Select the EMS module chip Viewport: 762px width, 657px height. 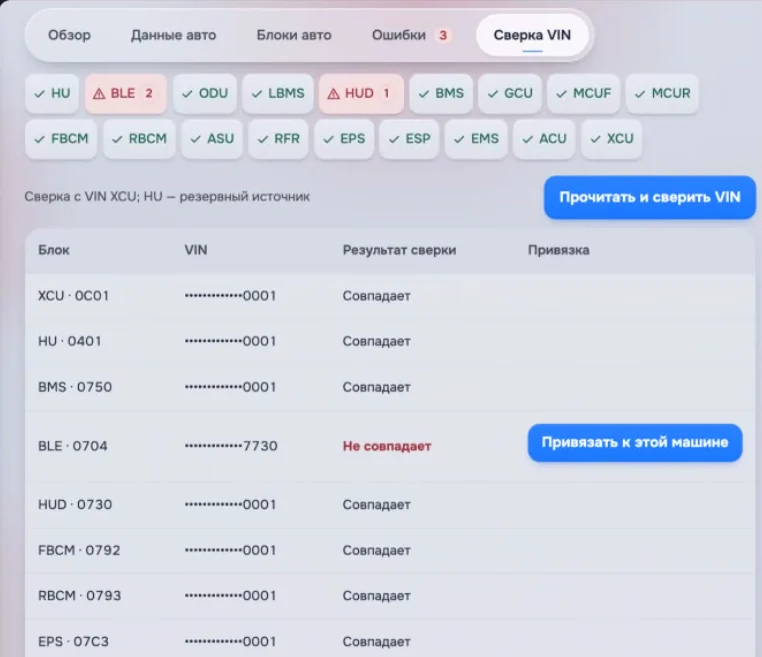coord(476,139)
